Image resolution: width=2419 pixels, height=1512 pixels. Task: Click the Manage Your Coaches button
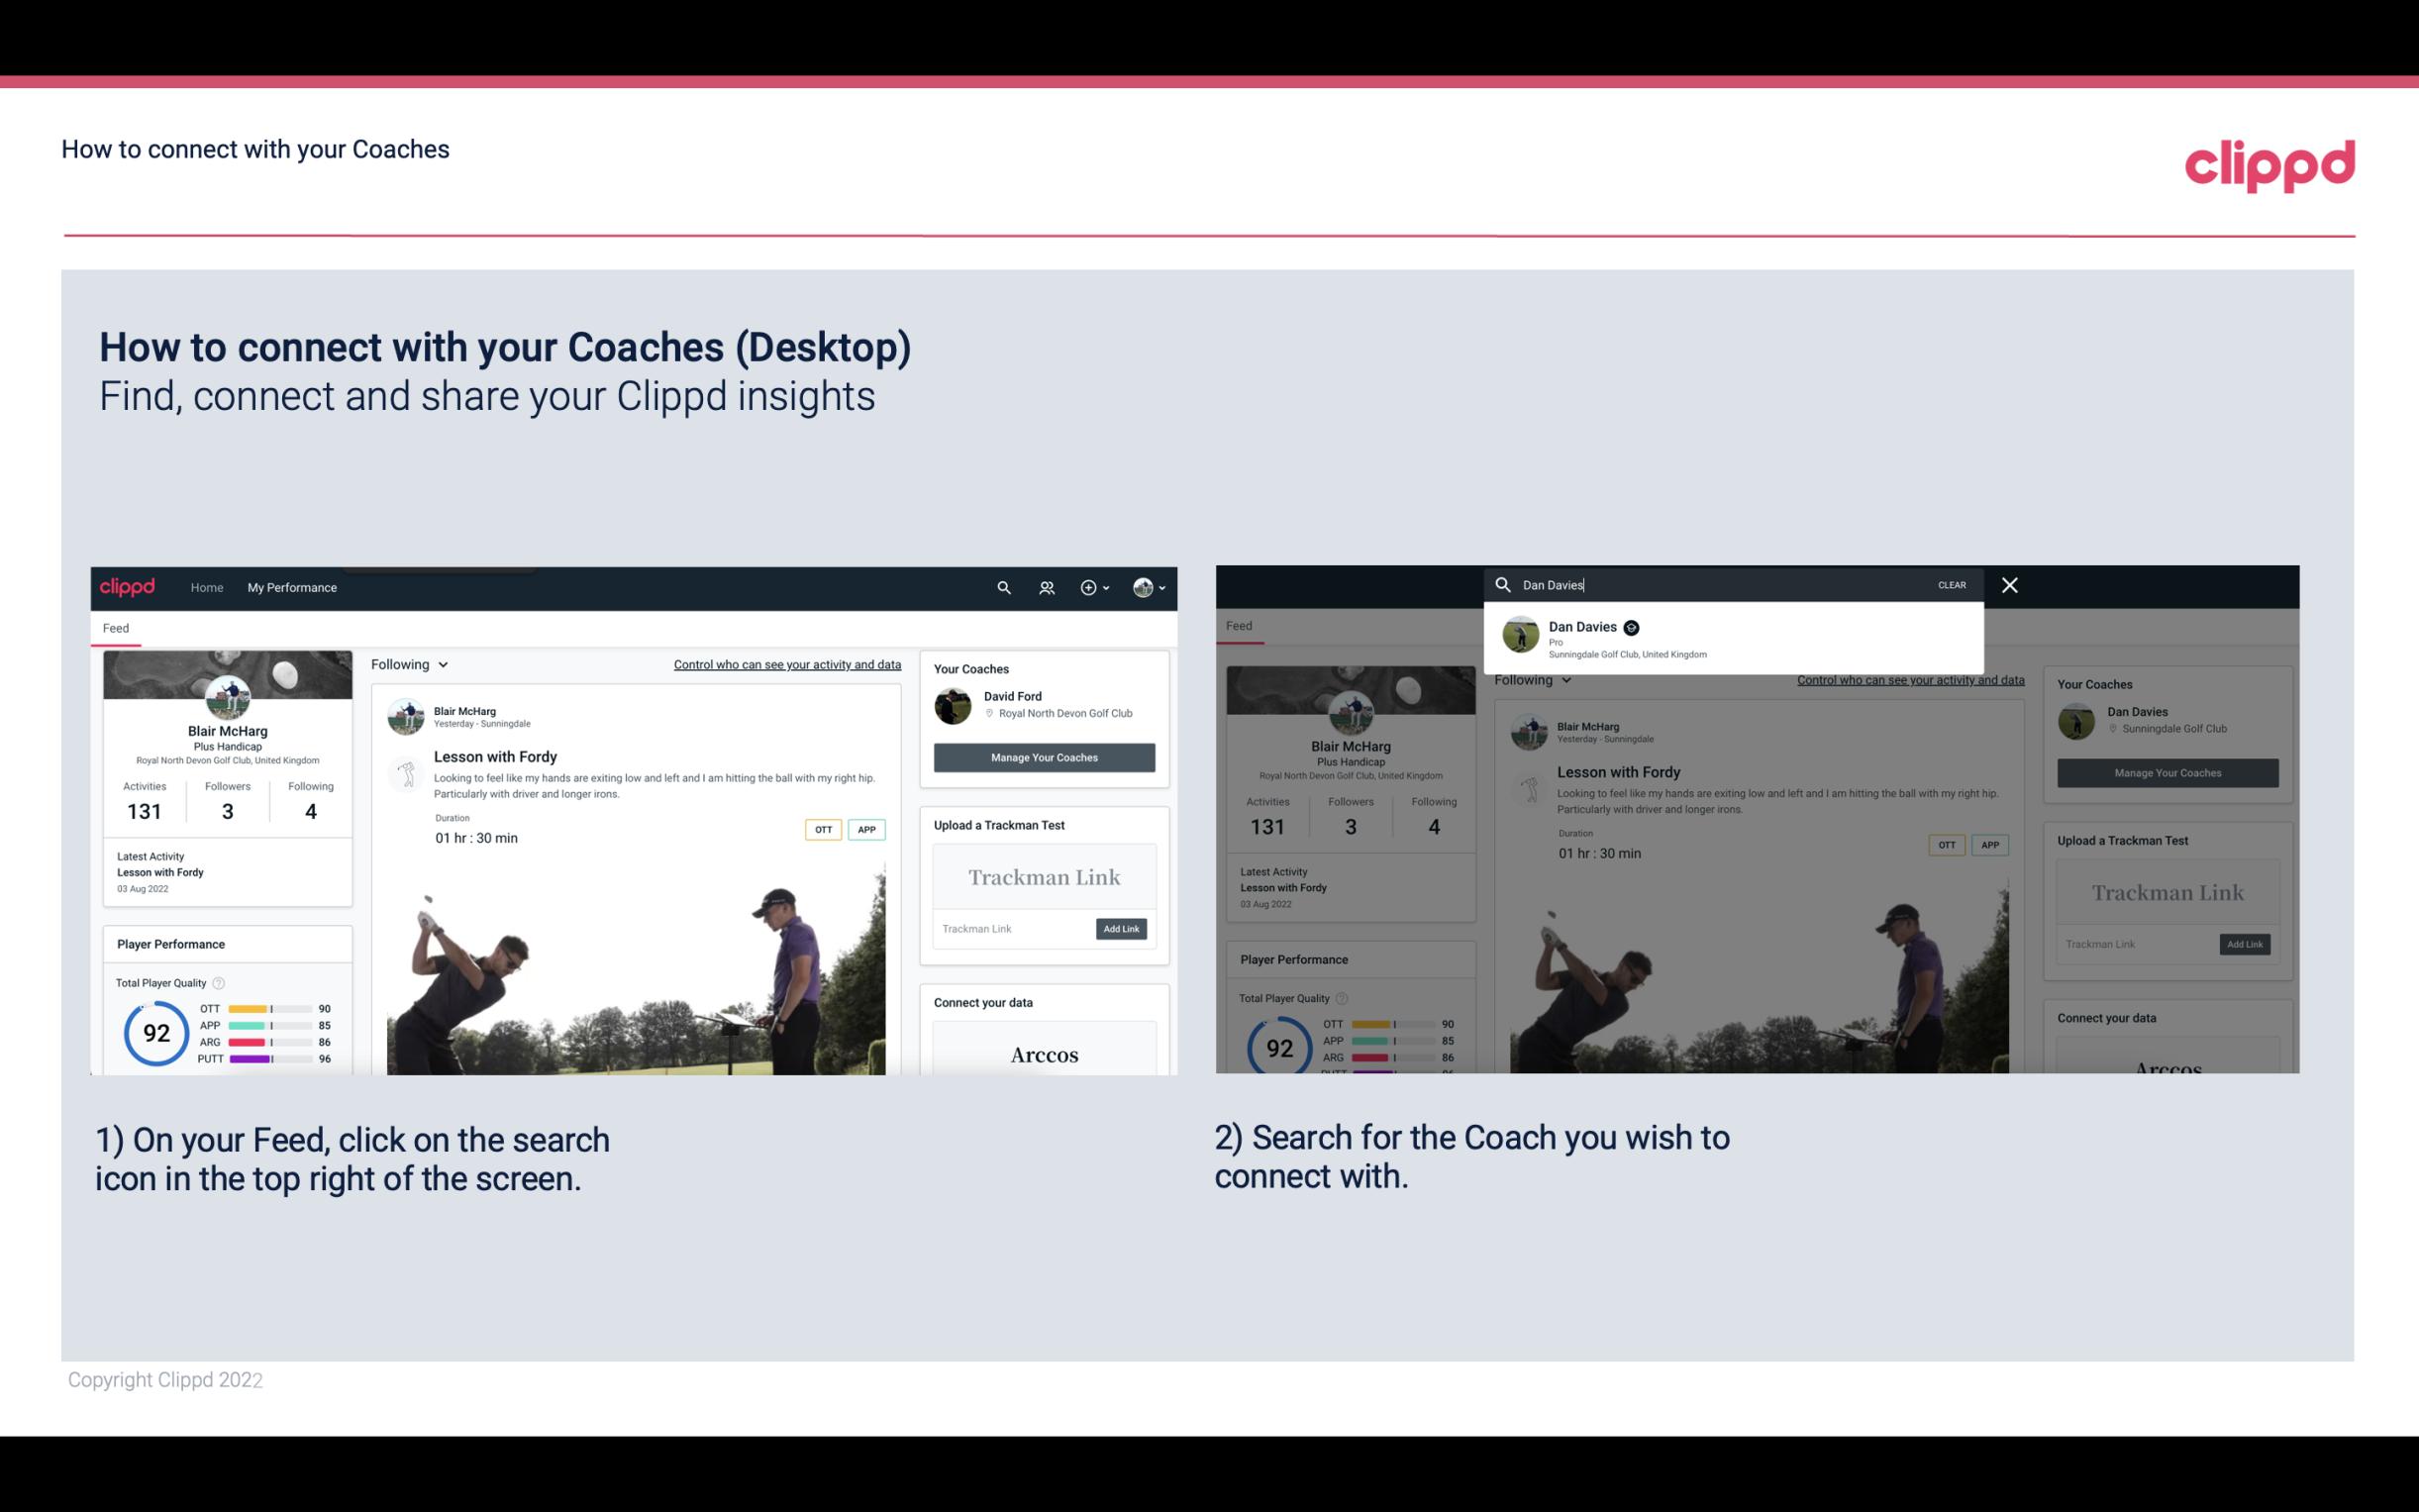[x=1042, y=756]
